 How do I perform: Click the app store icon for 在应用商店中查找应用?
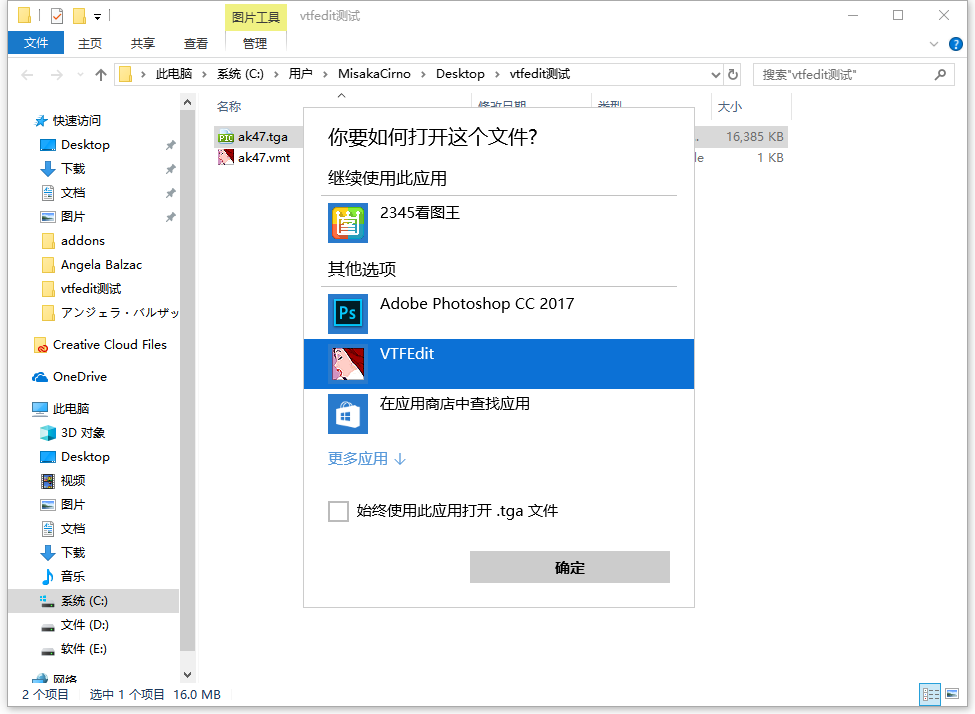click(348, 414)
